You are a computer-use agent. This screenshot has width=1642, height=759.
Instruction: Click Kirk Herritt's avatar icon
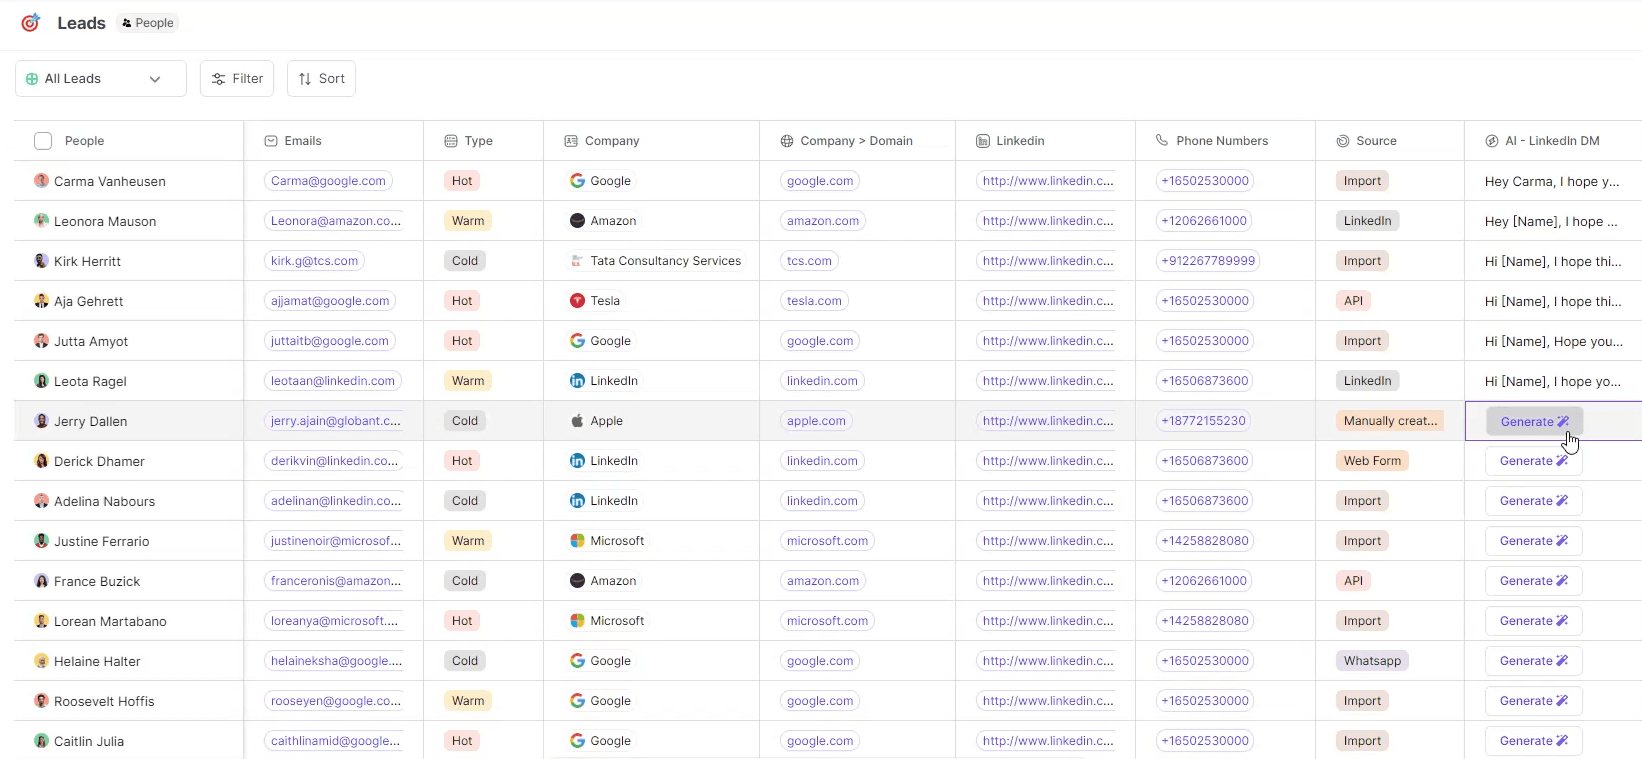[x=41, y=261]
